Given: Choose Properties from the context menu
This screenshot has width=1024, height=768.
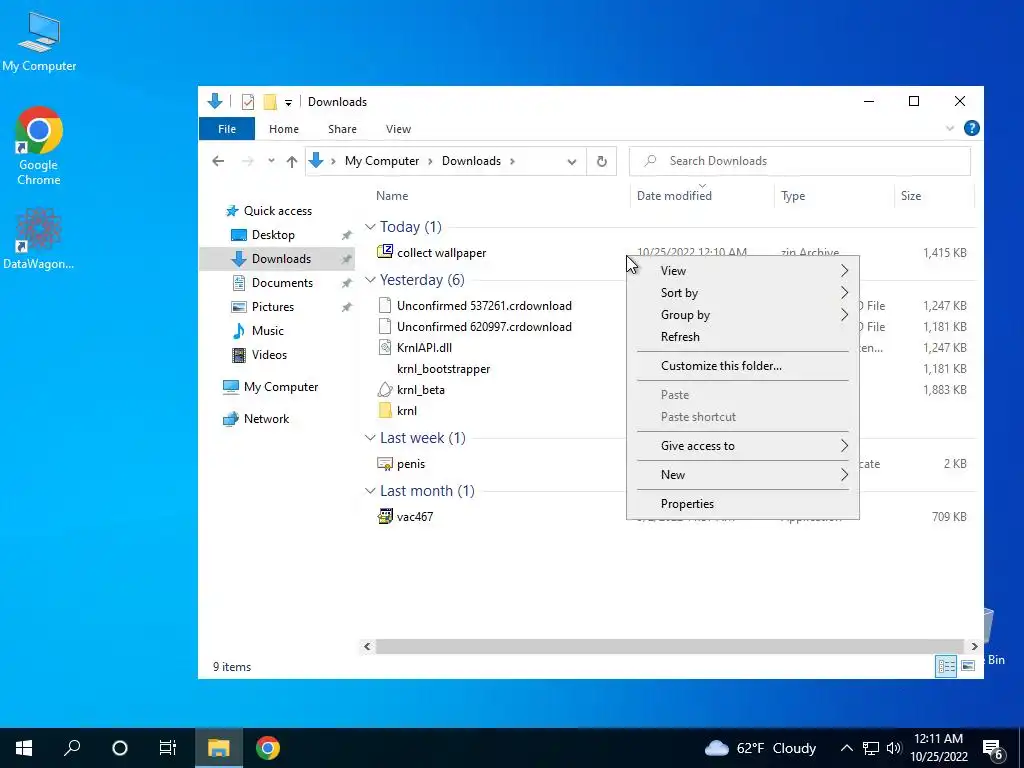Looking at the screenshot, I should pyautogui.click(x=743, y=504).
